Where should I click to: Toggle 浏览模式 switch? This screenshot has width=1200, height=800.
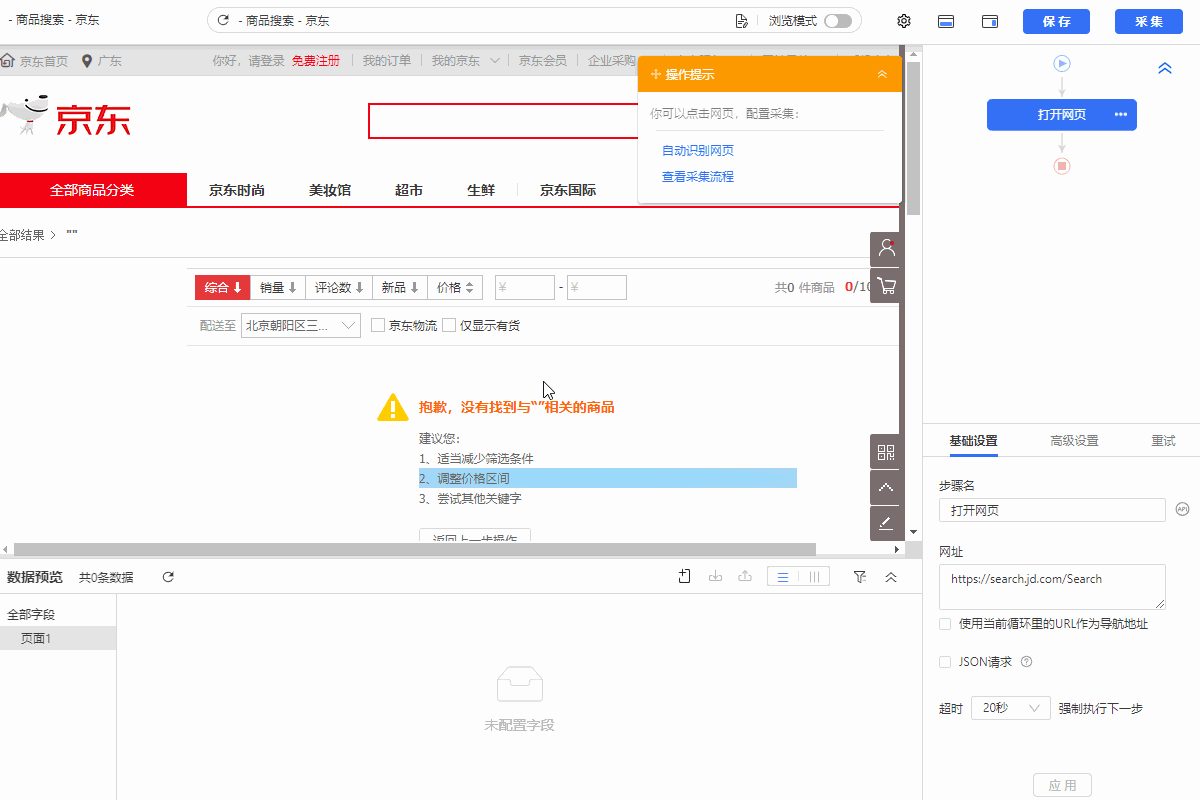pos(838,21)
